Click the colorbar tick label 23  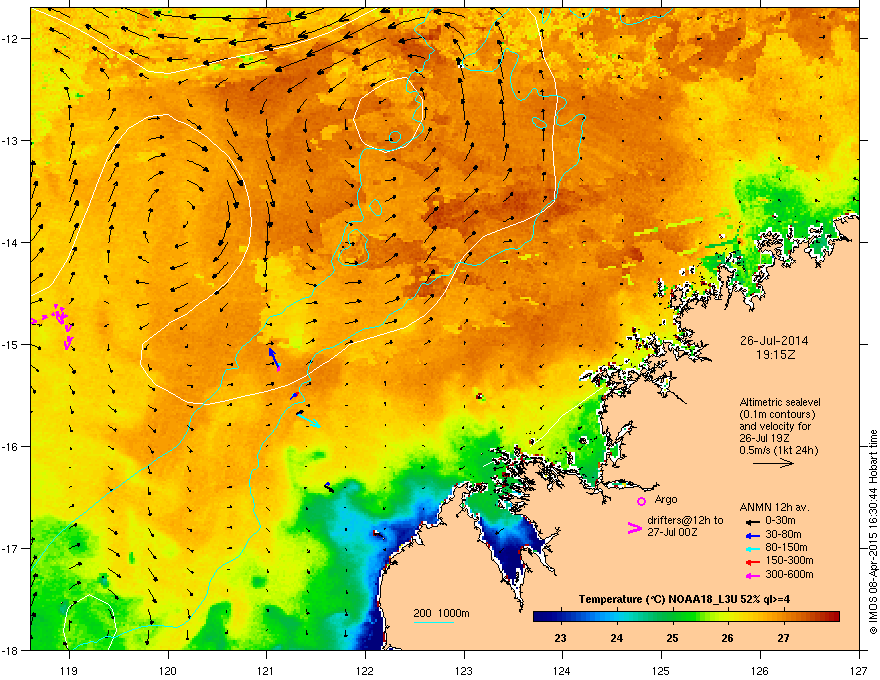pos(560,638)
